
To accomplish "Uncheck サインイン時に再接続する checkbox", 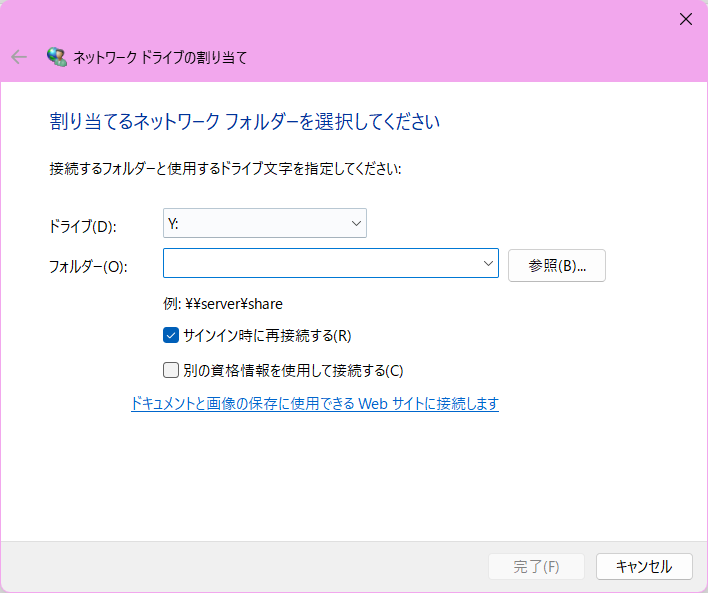I will point(171,336).
